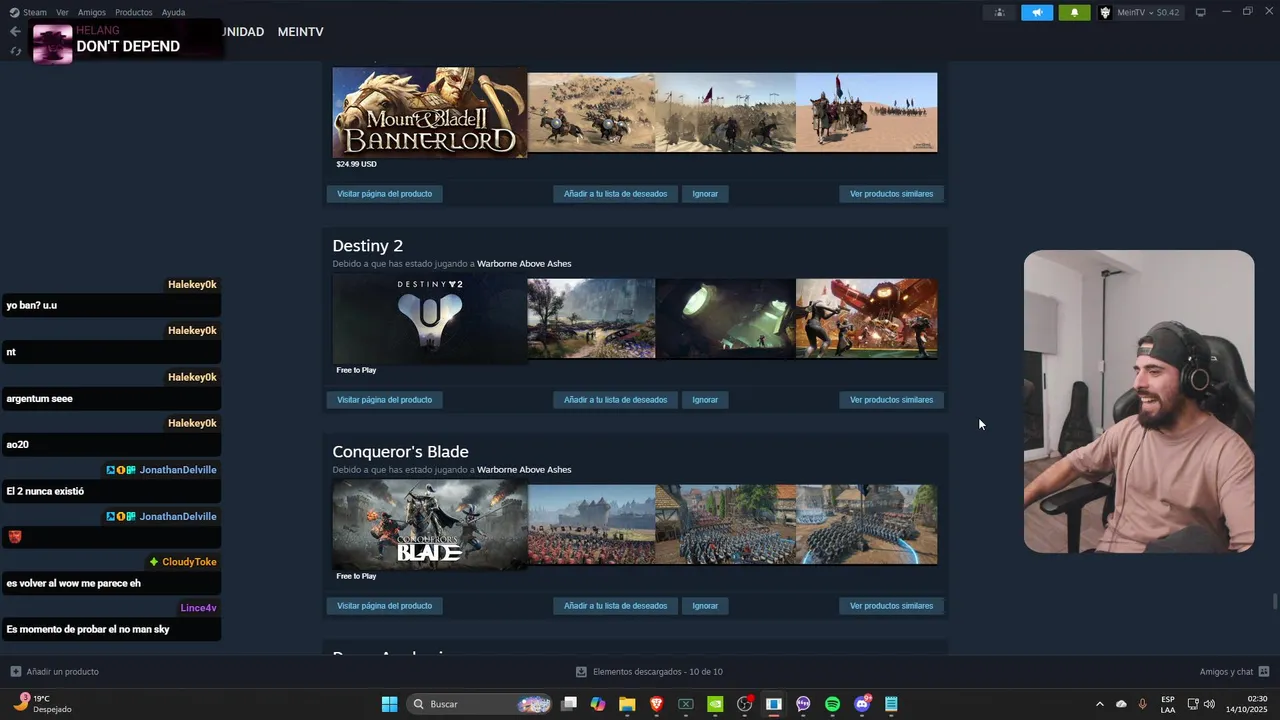Image resolution: width=1280 pixels, height=720 pixels.
Task: Visit Destiny 2 product page button
Action: (384, 400)
